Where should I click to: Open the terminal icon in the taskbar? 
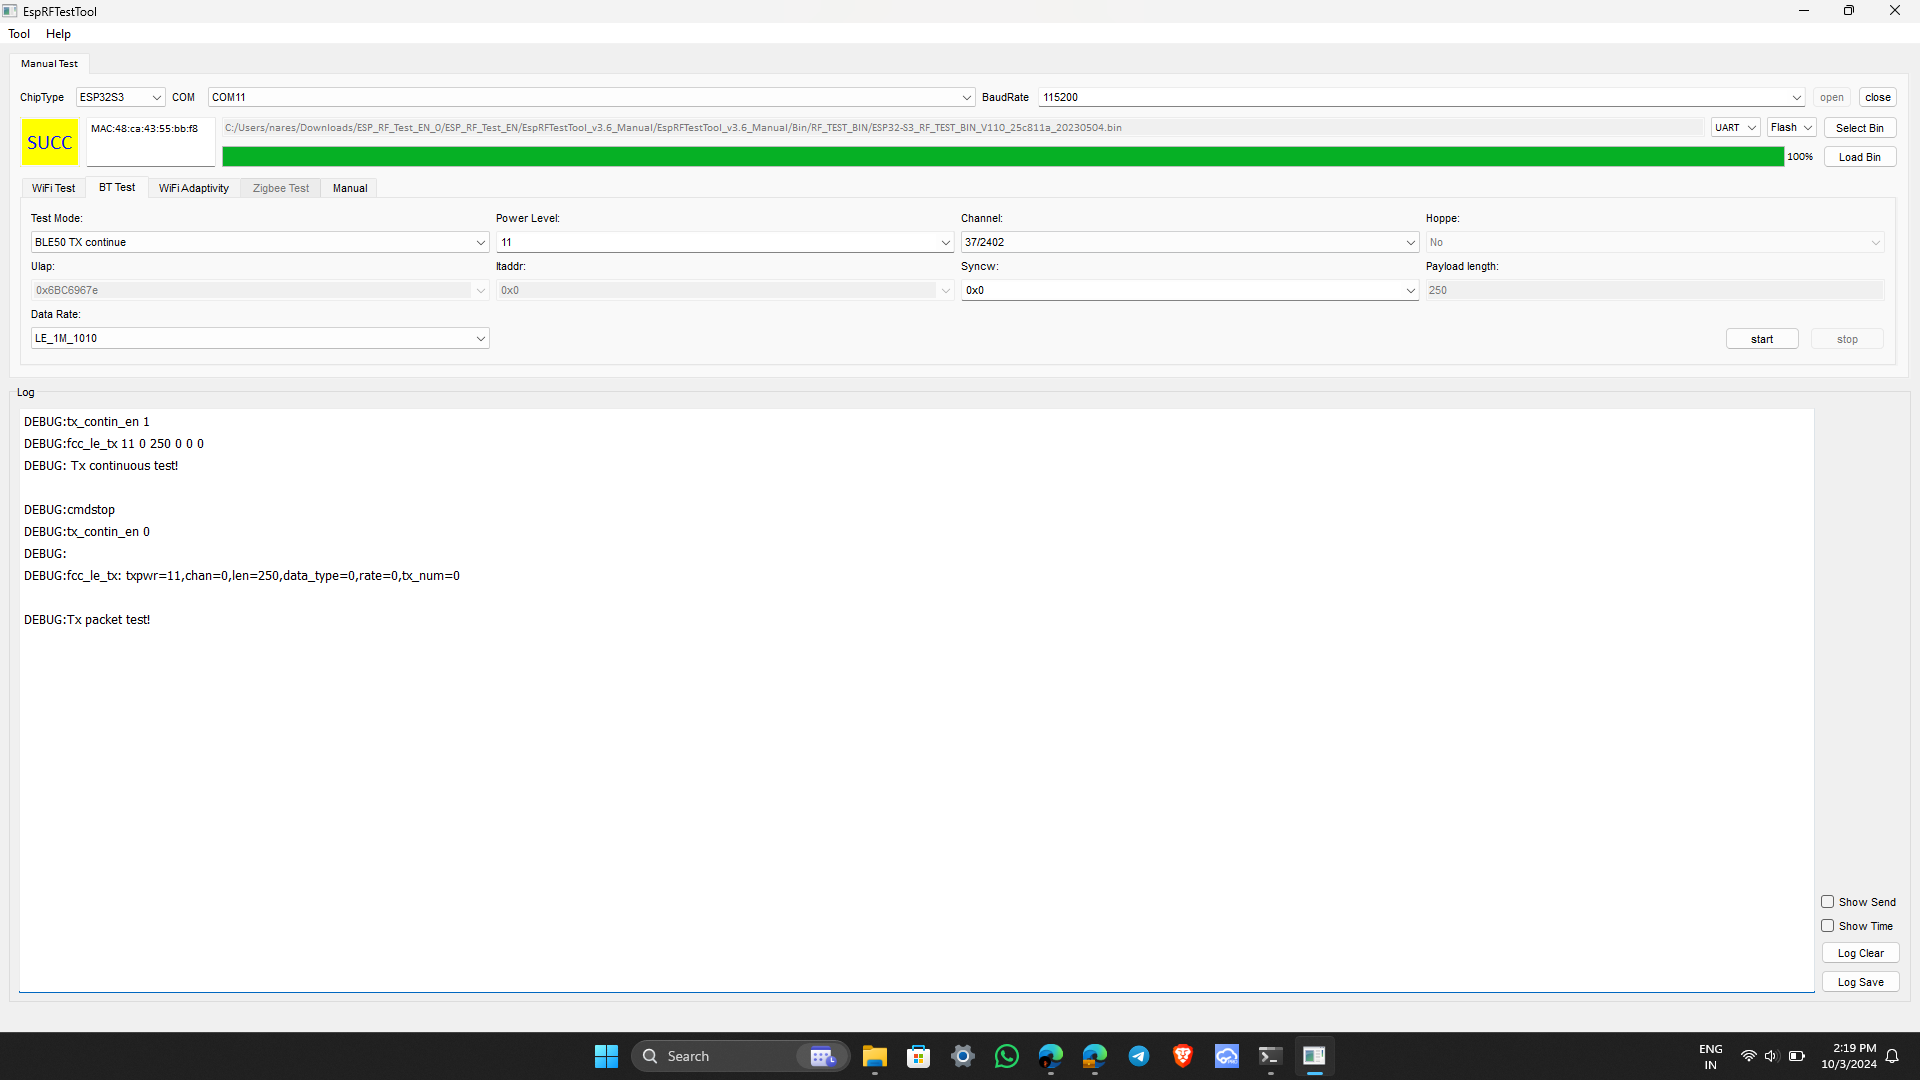click(x=1271, y=1056)
